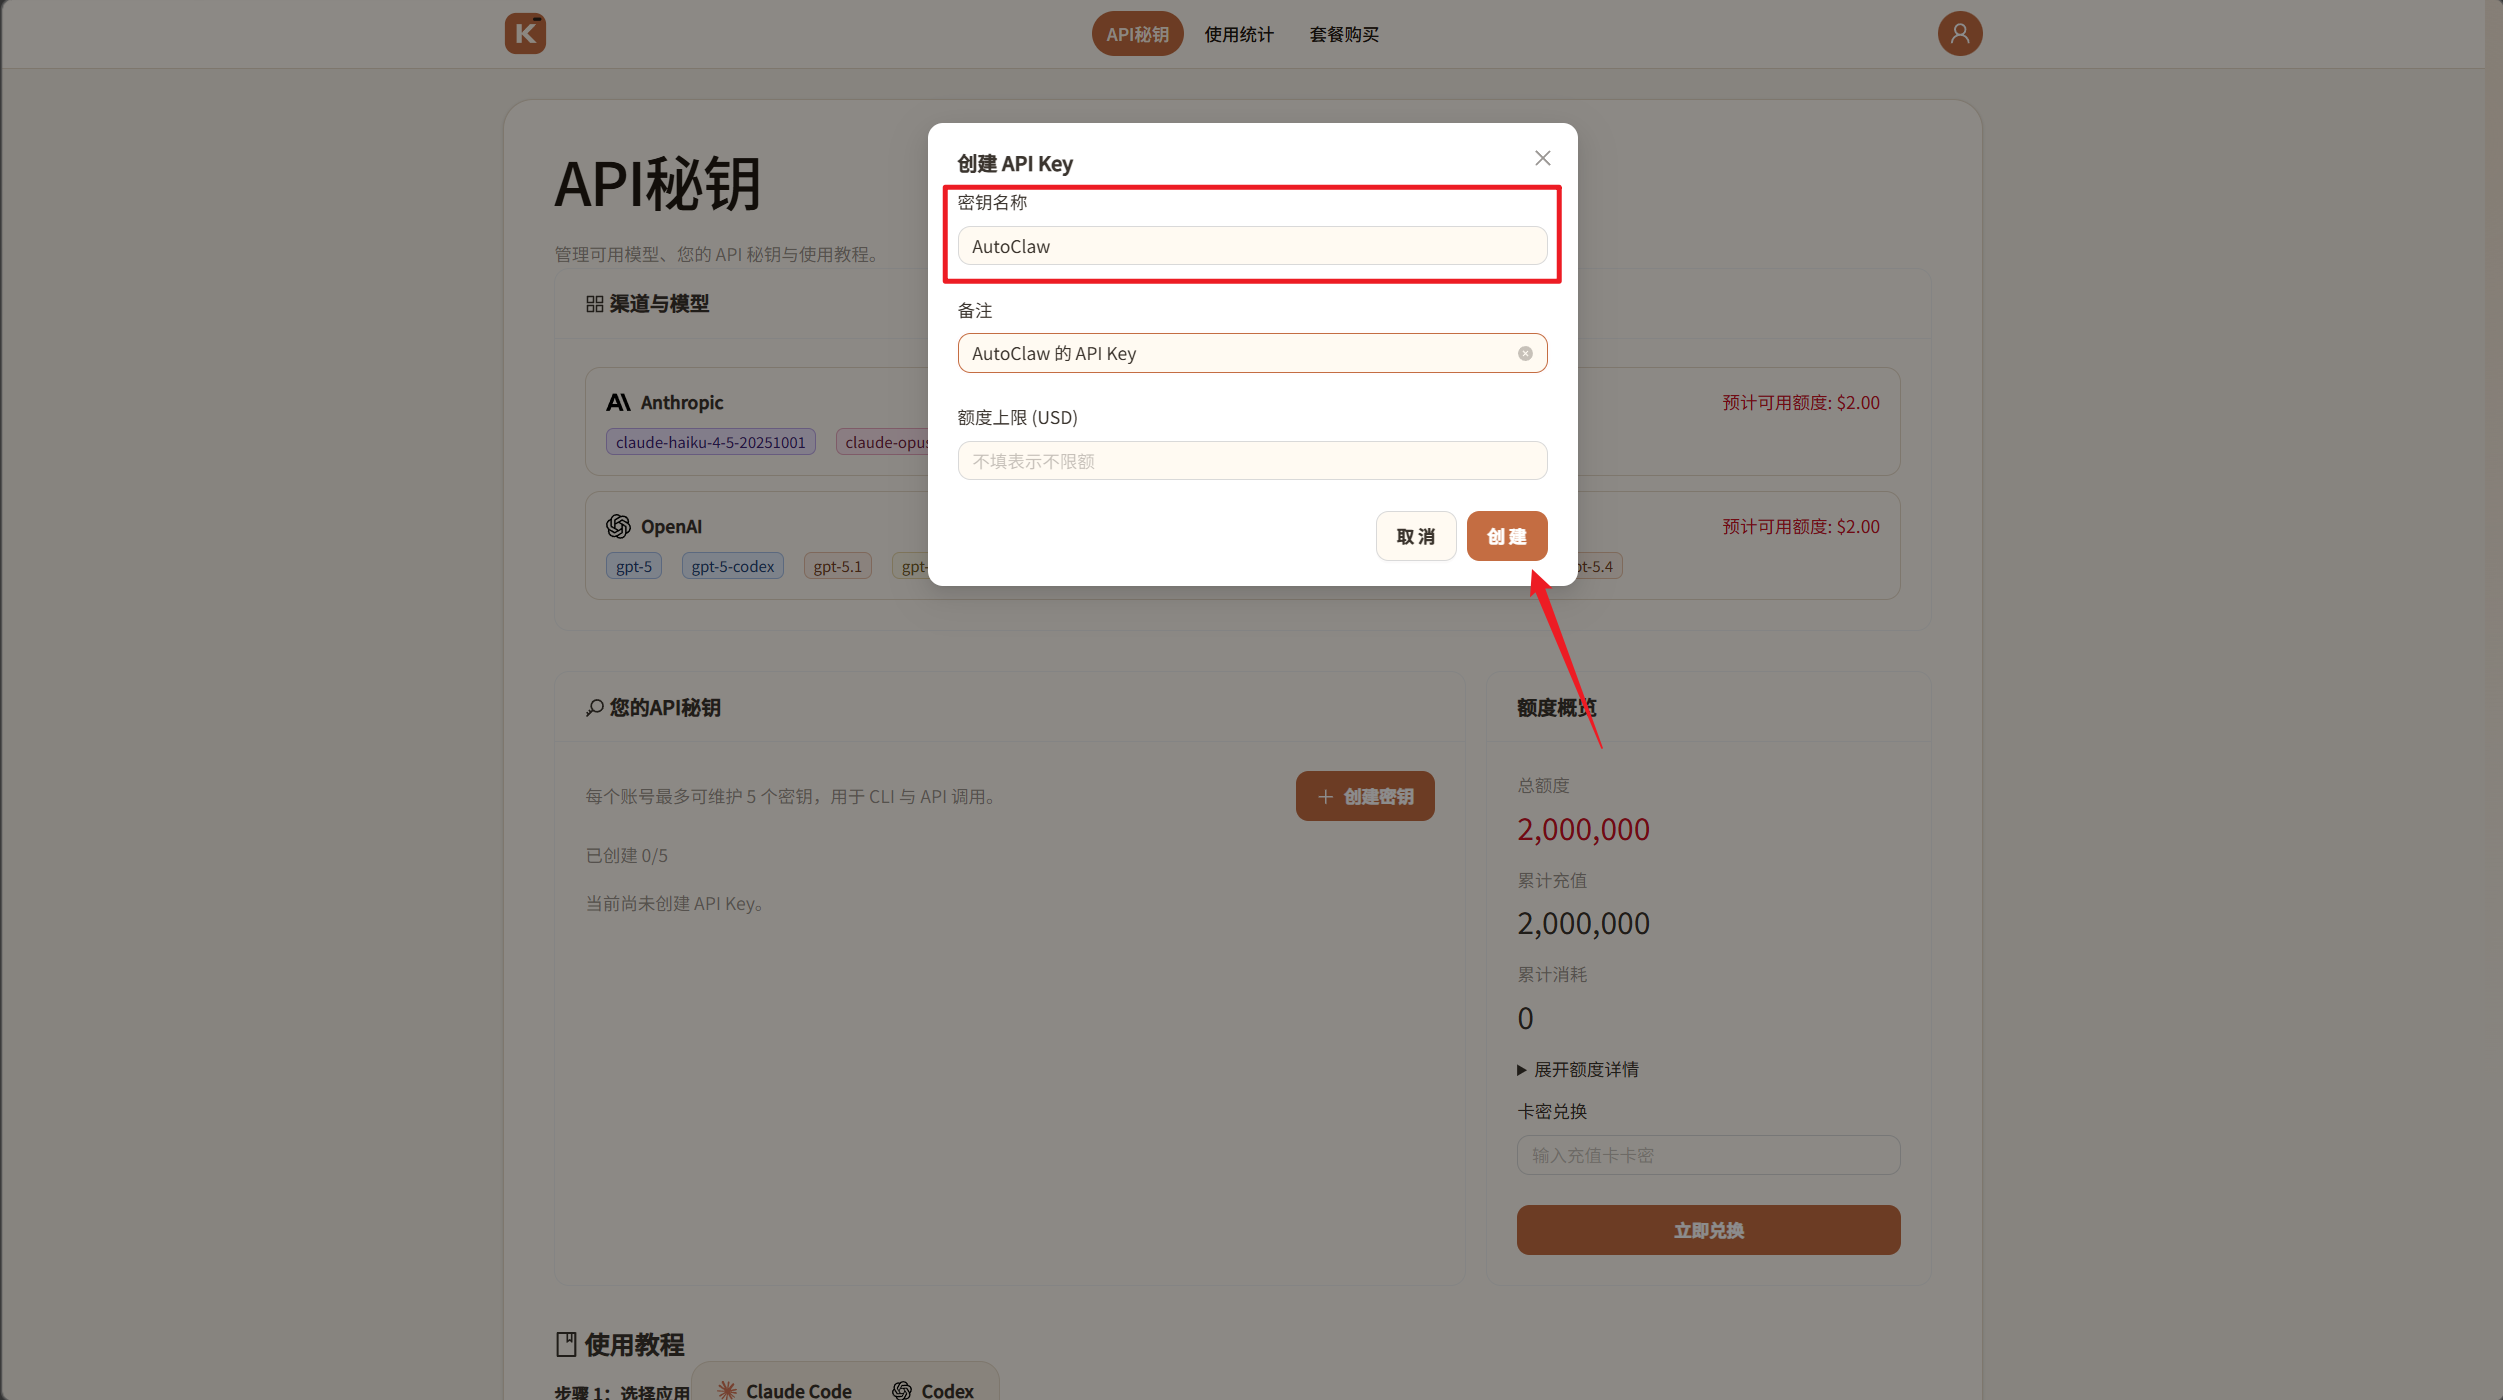The image size is (2503, 1400).
Task: Open the 套餐购买 tab
Action: [x=1343, y=34]
